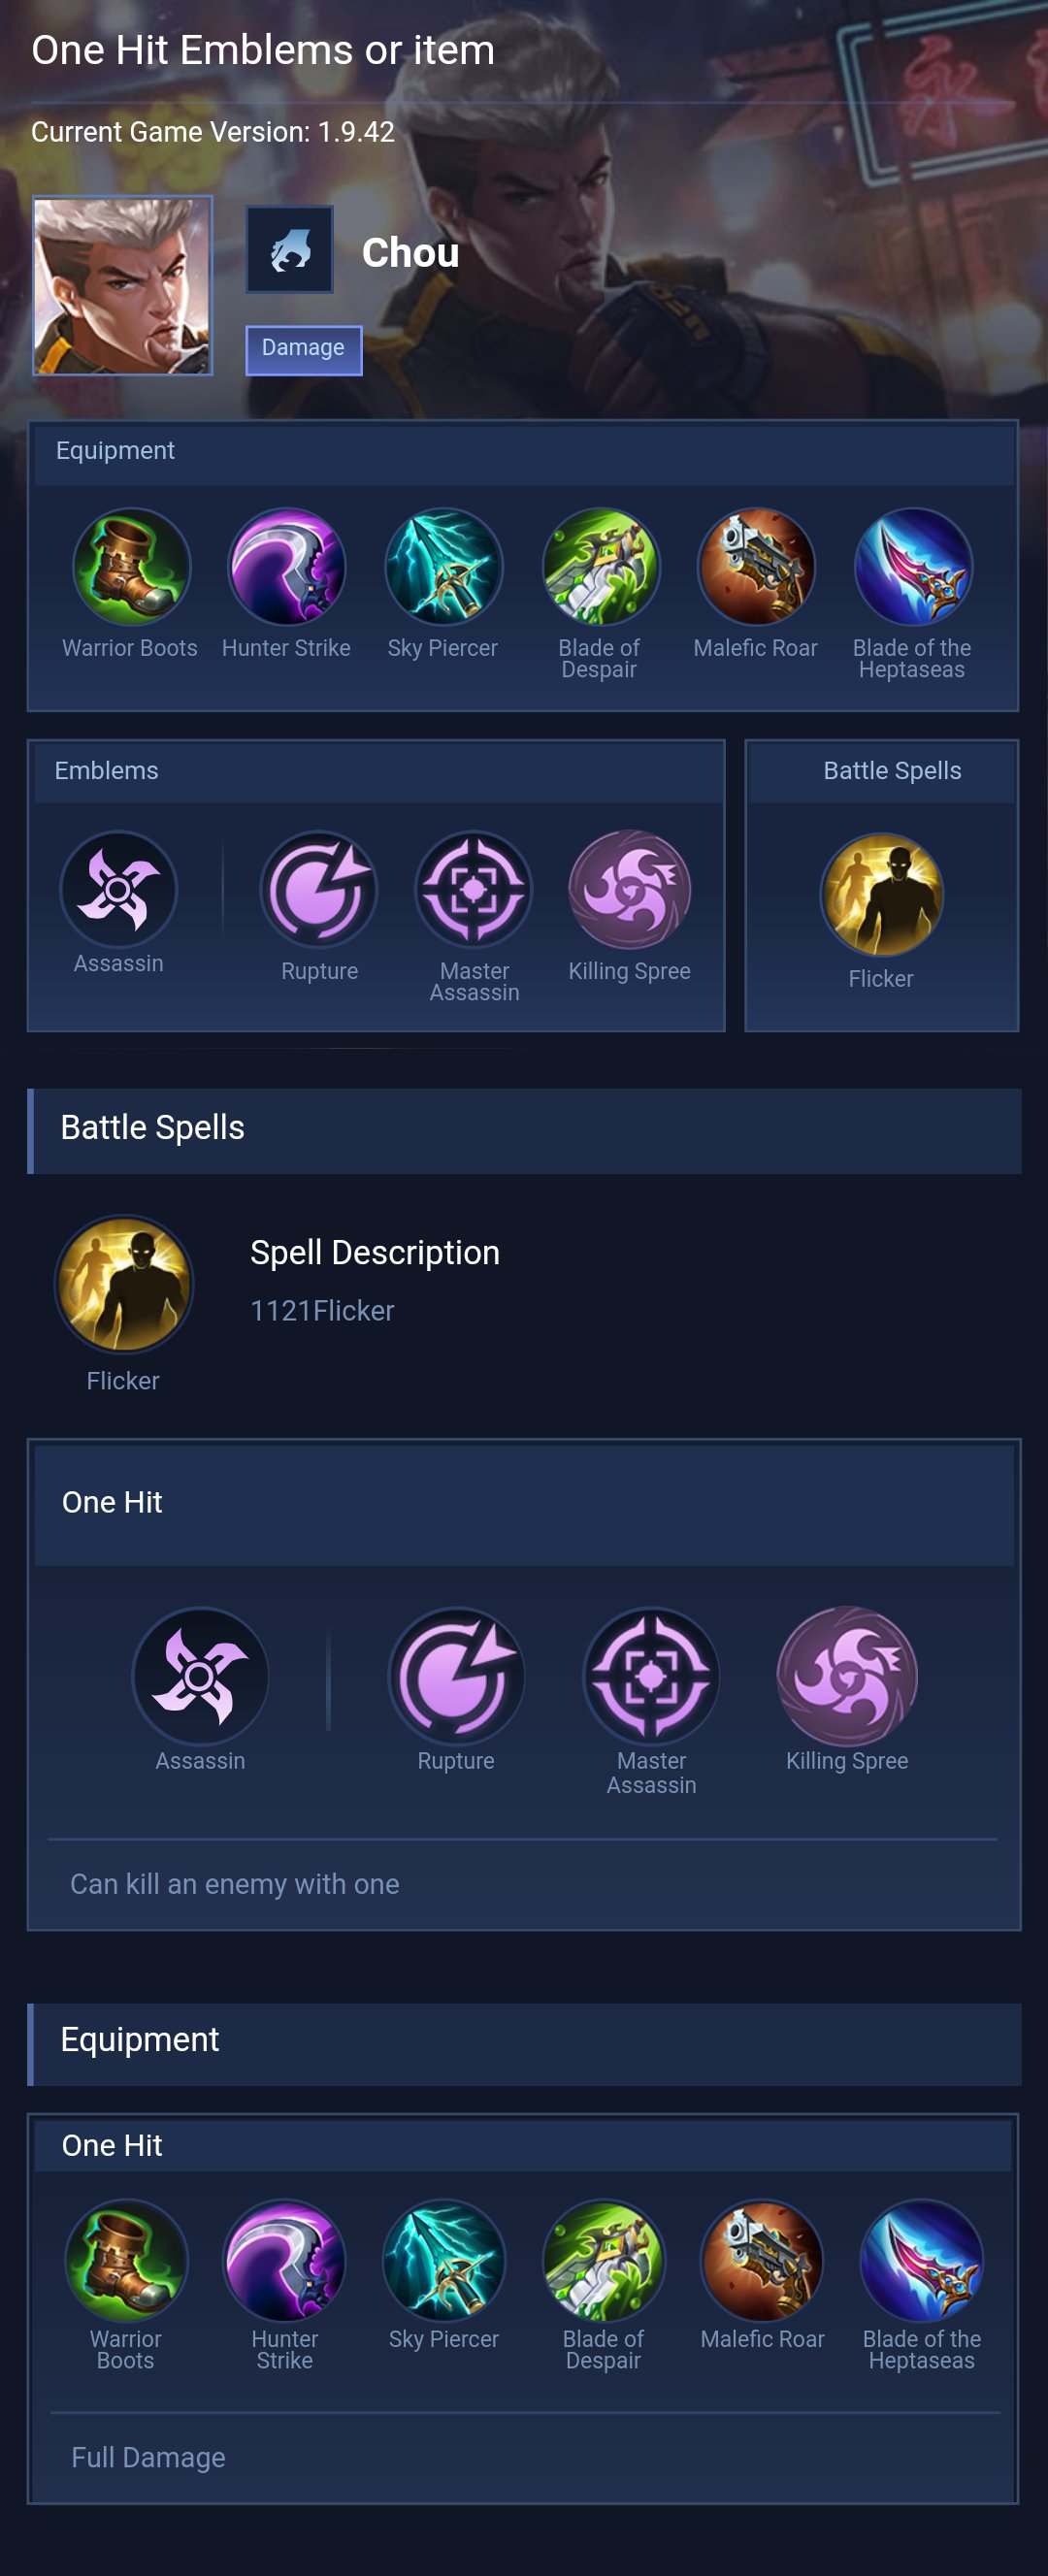Open Blade of Despair in bottom One Hit build

[603, 2259]
